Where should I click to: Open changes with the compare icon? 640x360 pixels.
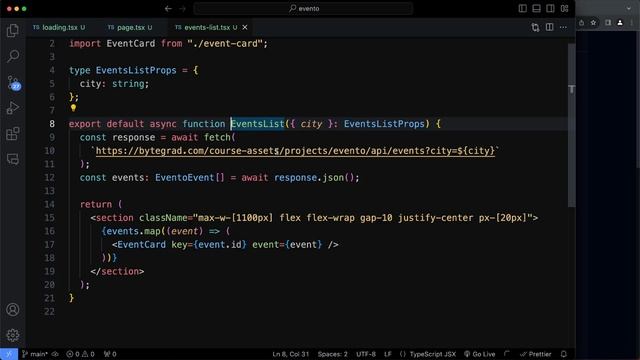pos(535,27)
